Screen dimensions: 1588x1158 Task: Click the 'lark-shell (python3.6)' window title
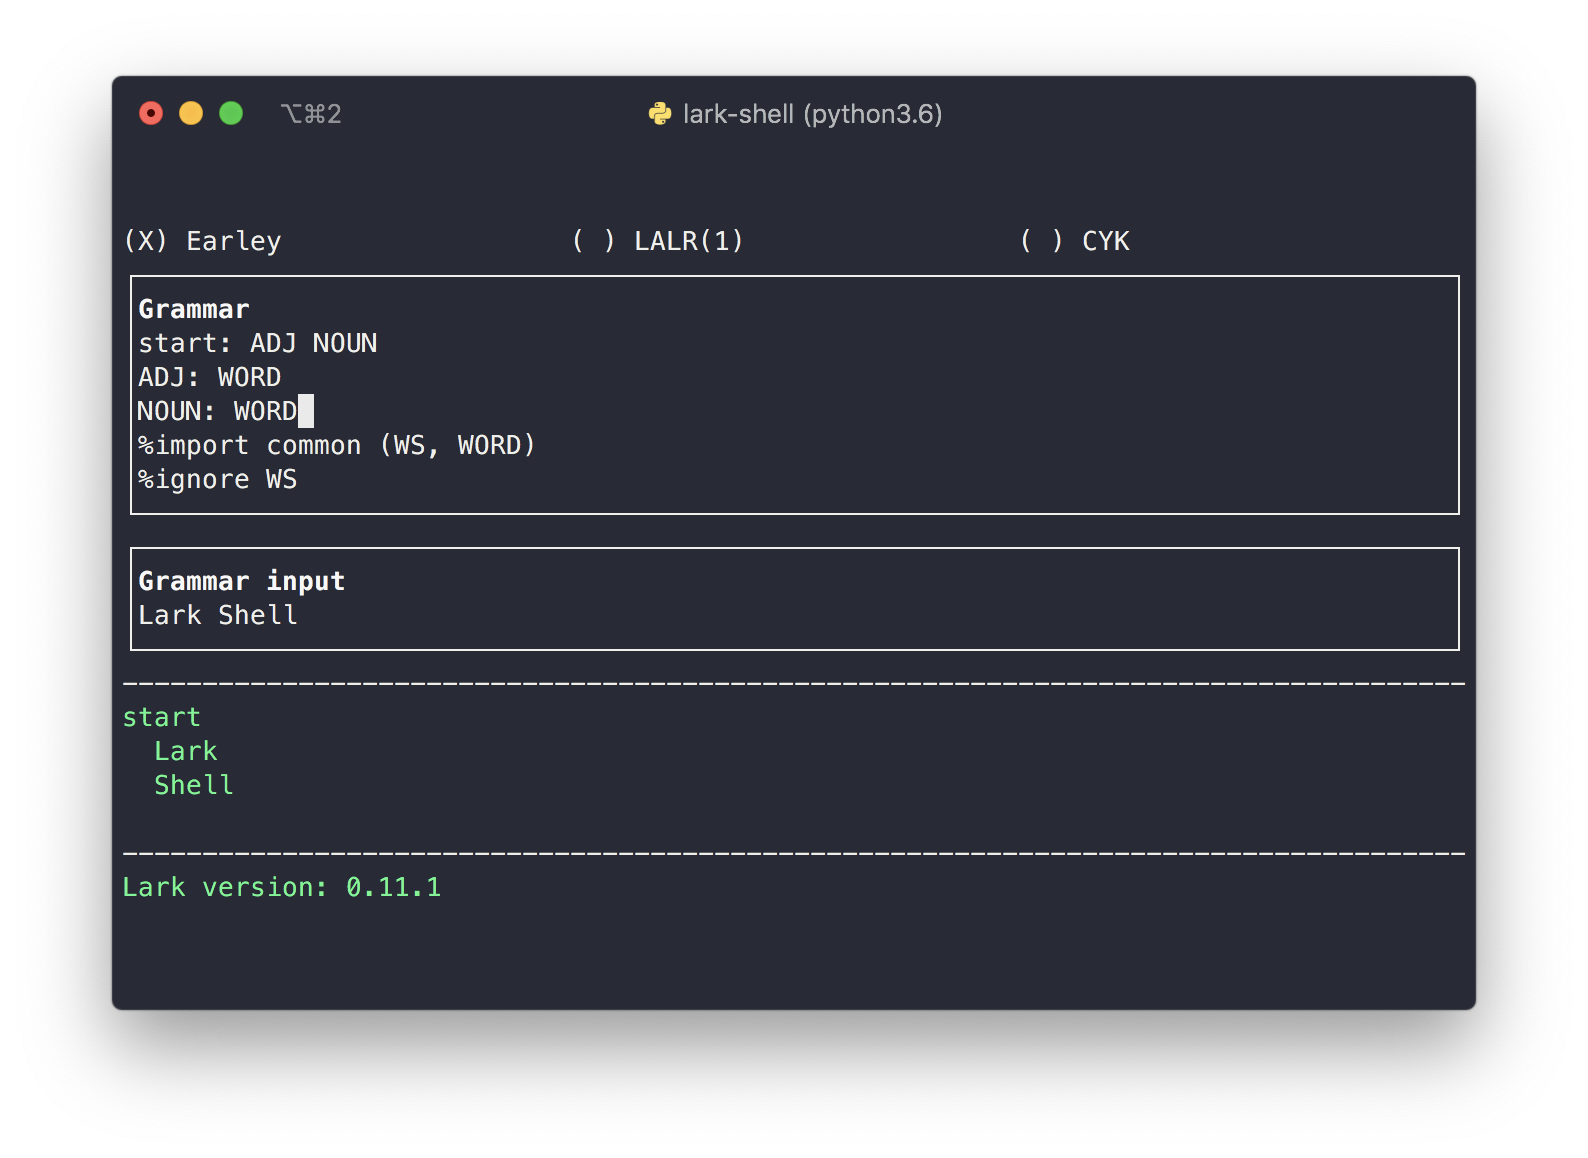pyautogui.click(x=812, y=114)
